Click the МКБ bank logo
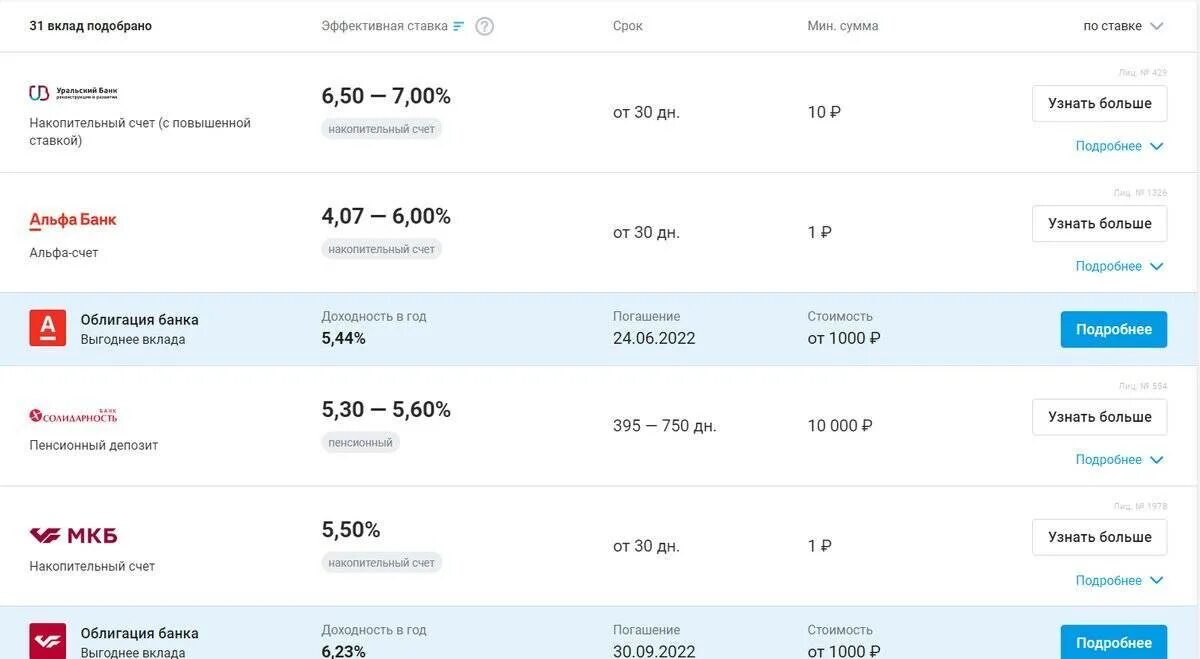 point(73,536)
